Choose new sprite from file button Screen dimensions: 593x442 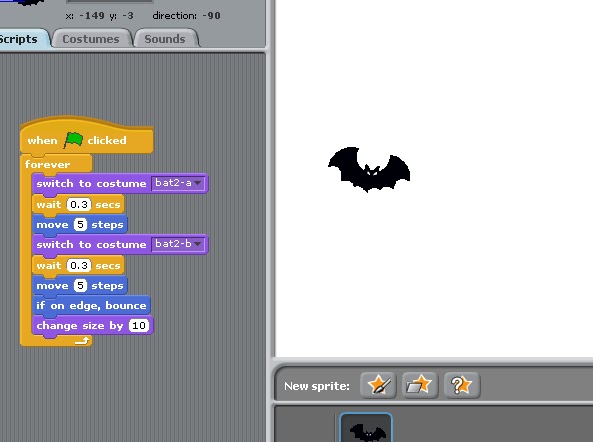pos(419,385)
